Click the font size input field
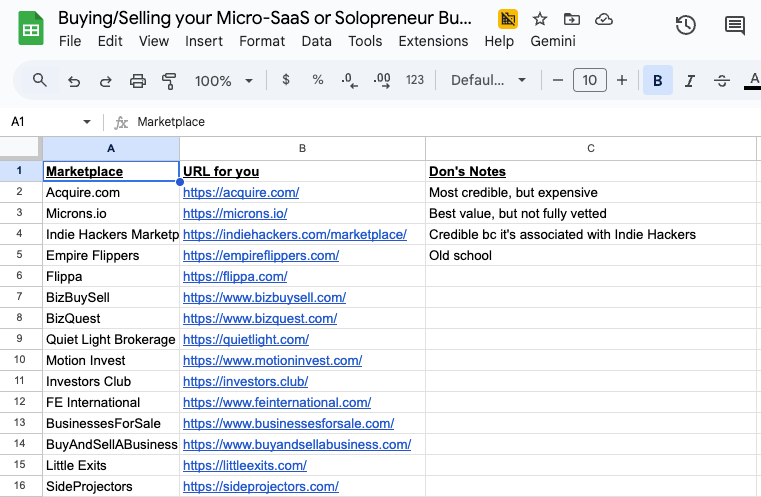 [590, 80]
